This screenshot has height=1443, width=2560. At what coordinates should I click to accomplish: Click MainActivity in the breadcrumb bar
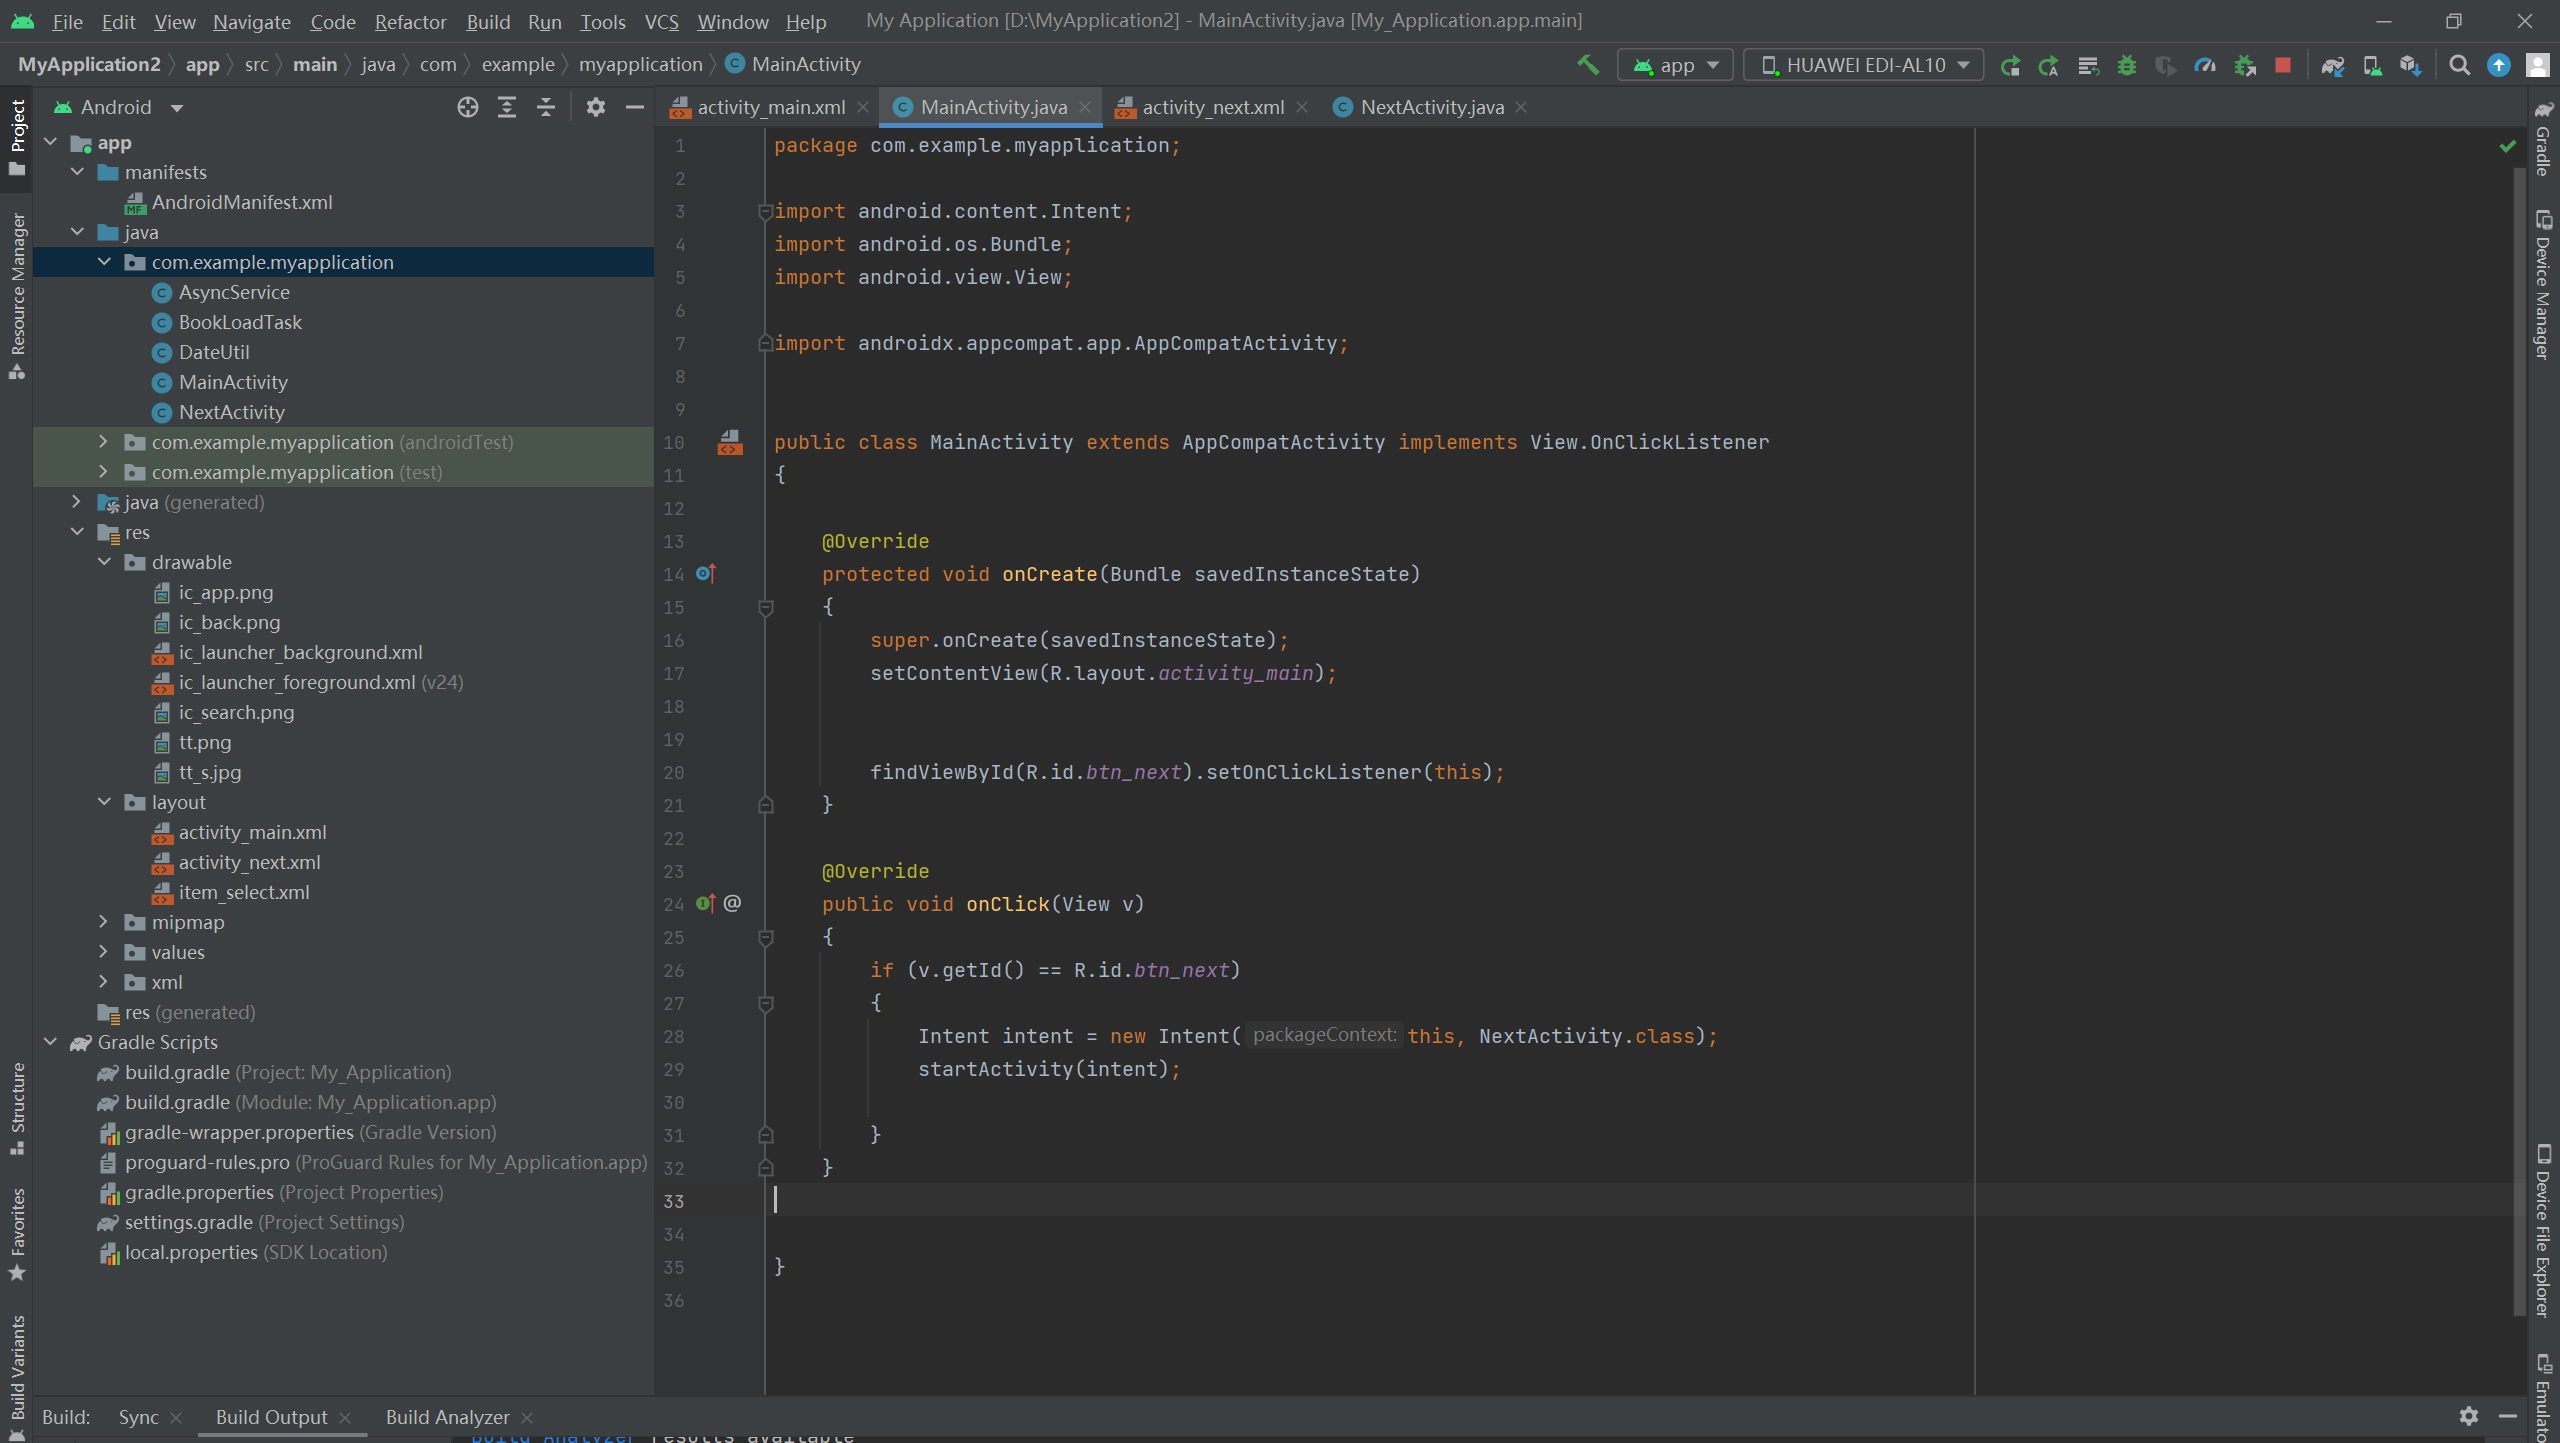[805, 64]
